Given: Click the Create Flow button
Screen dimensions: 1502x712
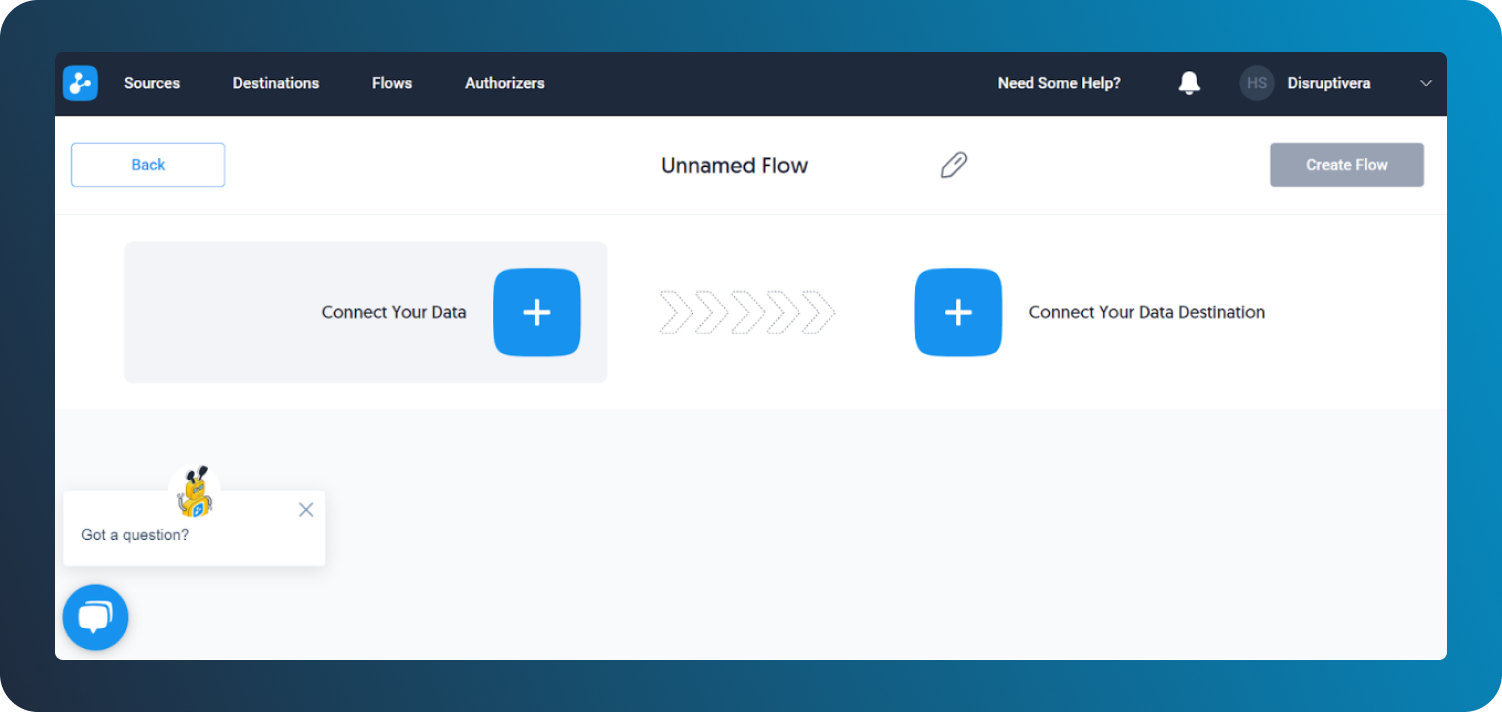Looking at the screenshot, I should pos(1346,164).
